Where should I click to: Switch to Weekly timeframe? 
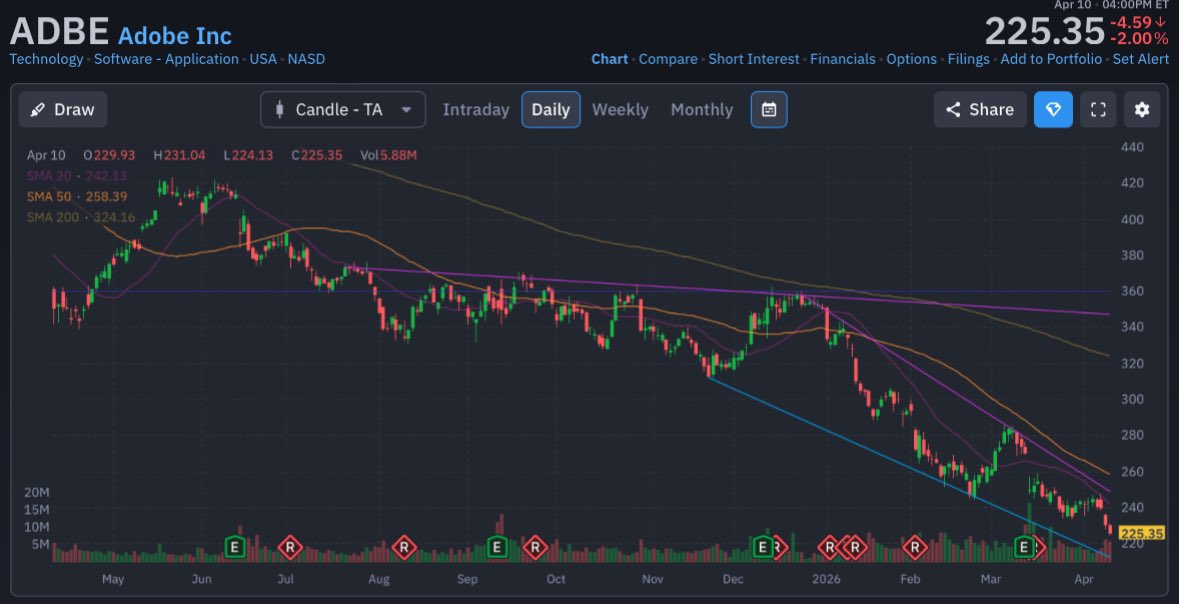620,110
